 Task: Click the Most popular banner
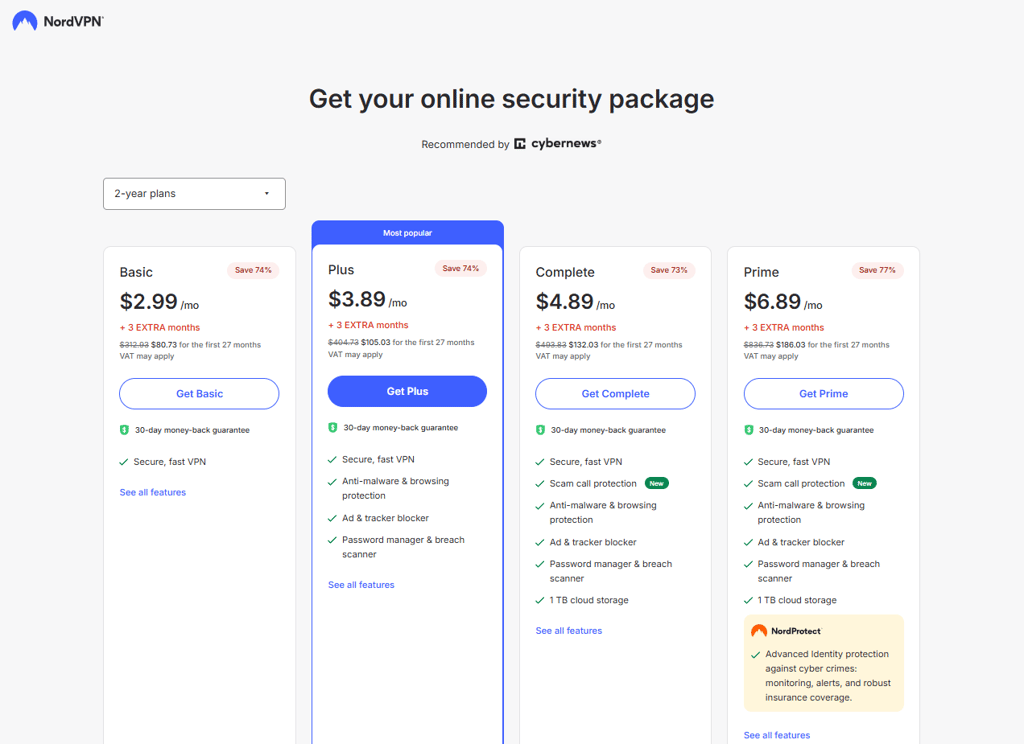408,233
